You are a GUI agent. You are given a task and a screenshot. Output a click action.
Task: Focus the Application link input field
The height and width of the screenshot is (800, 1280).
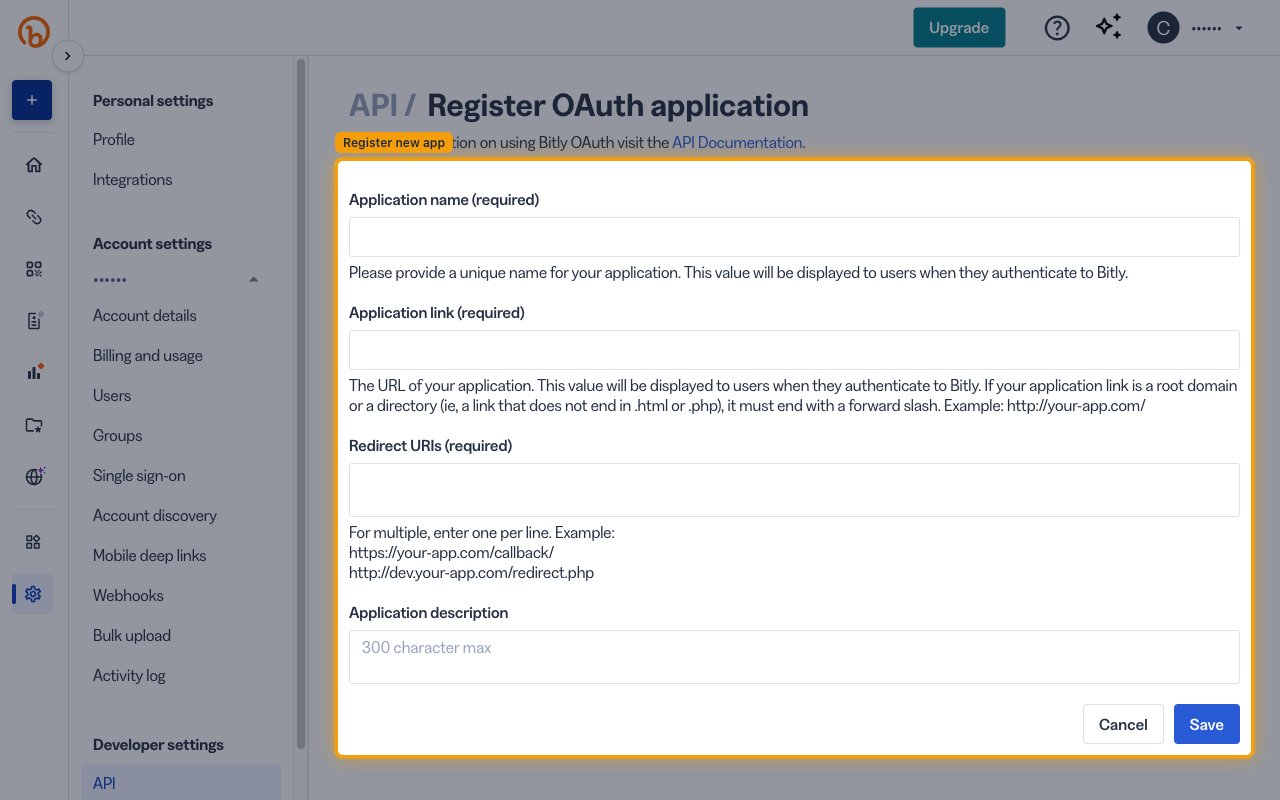(x=794, y=350)
